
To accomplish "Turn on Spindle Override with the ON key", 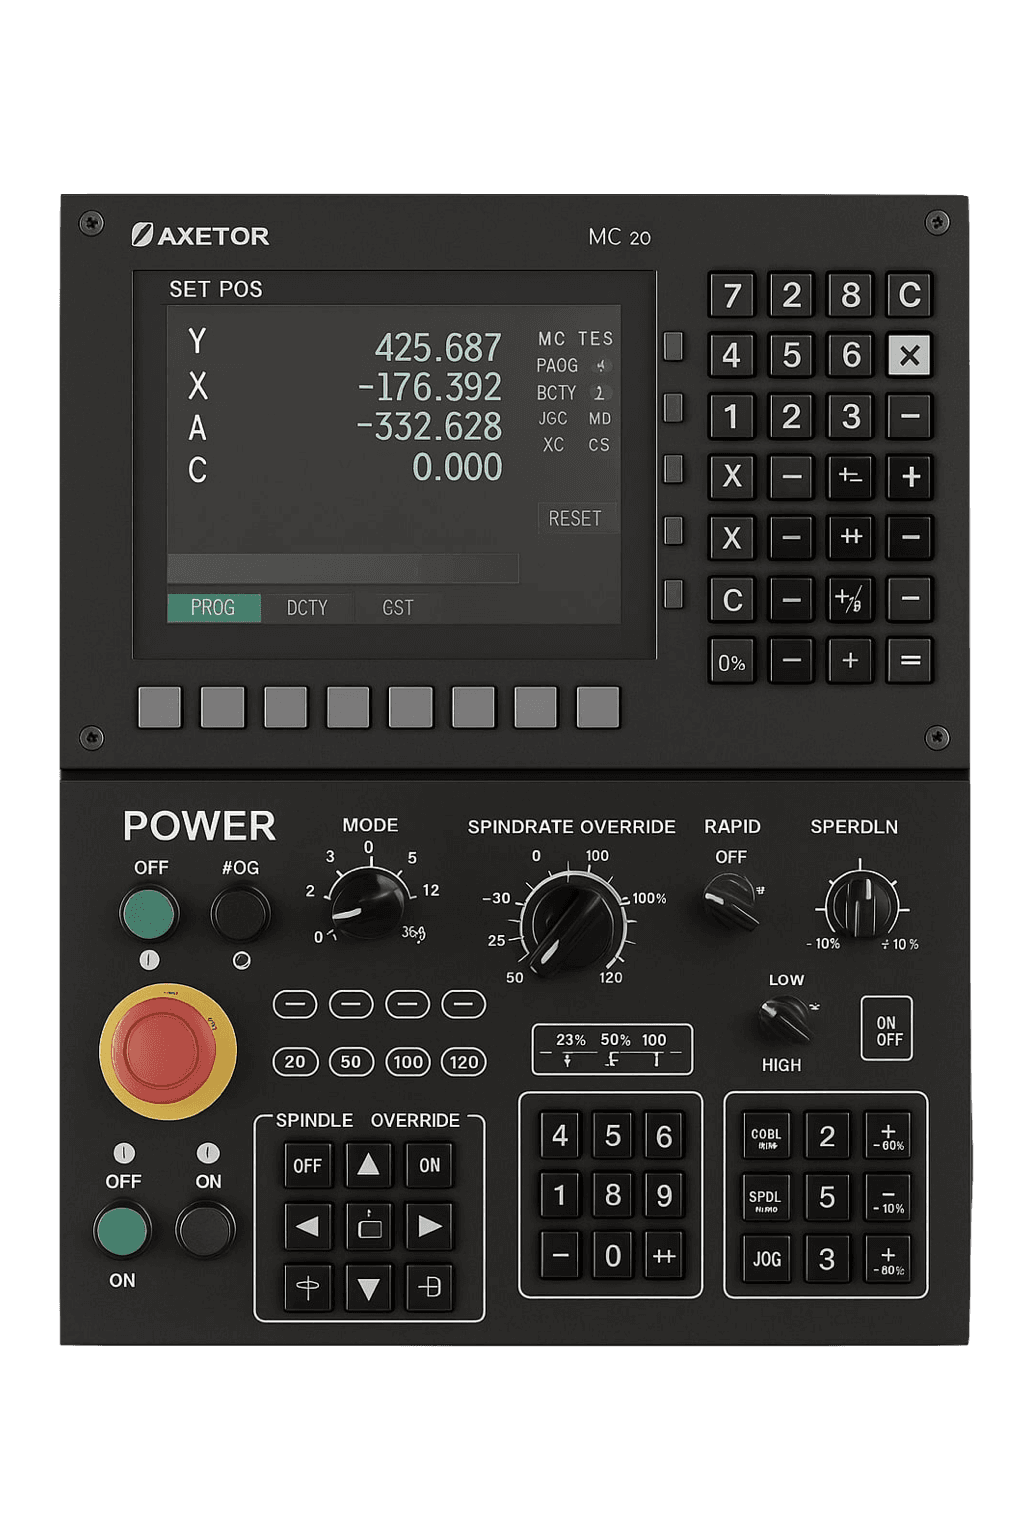I will 429,1165.
